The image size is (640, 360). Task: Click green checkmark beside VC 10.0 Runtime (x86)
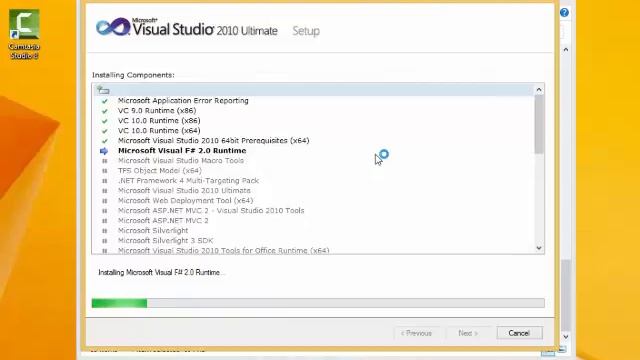pos(105,121)
